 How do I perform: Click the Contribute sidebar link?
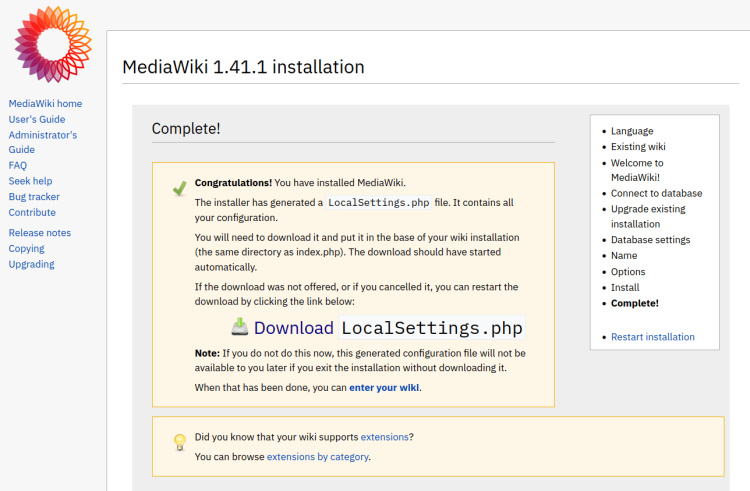32,212
